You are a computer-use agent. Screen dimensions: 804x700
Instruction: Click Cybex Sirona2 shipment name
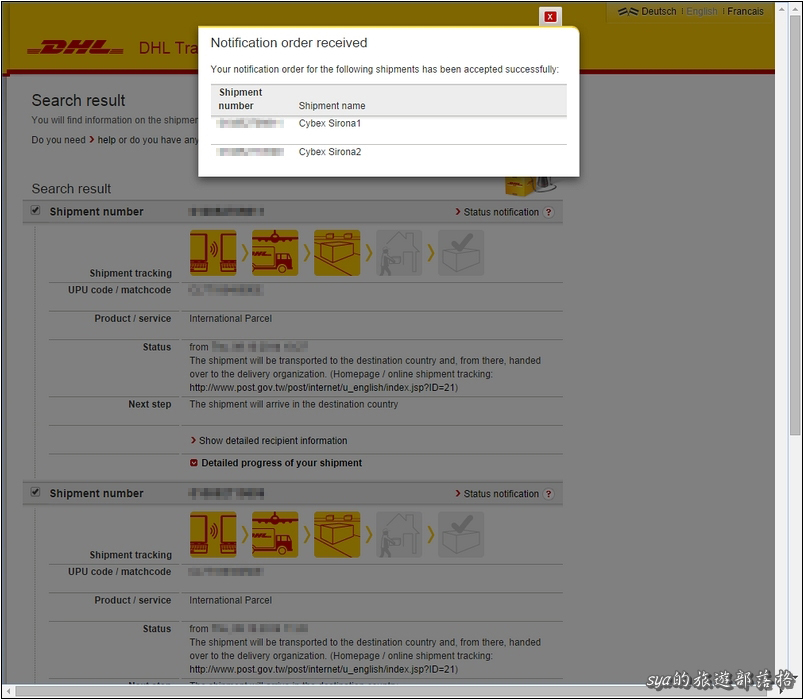(330, 152)
